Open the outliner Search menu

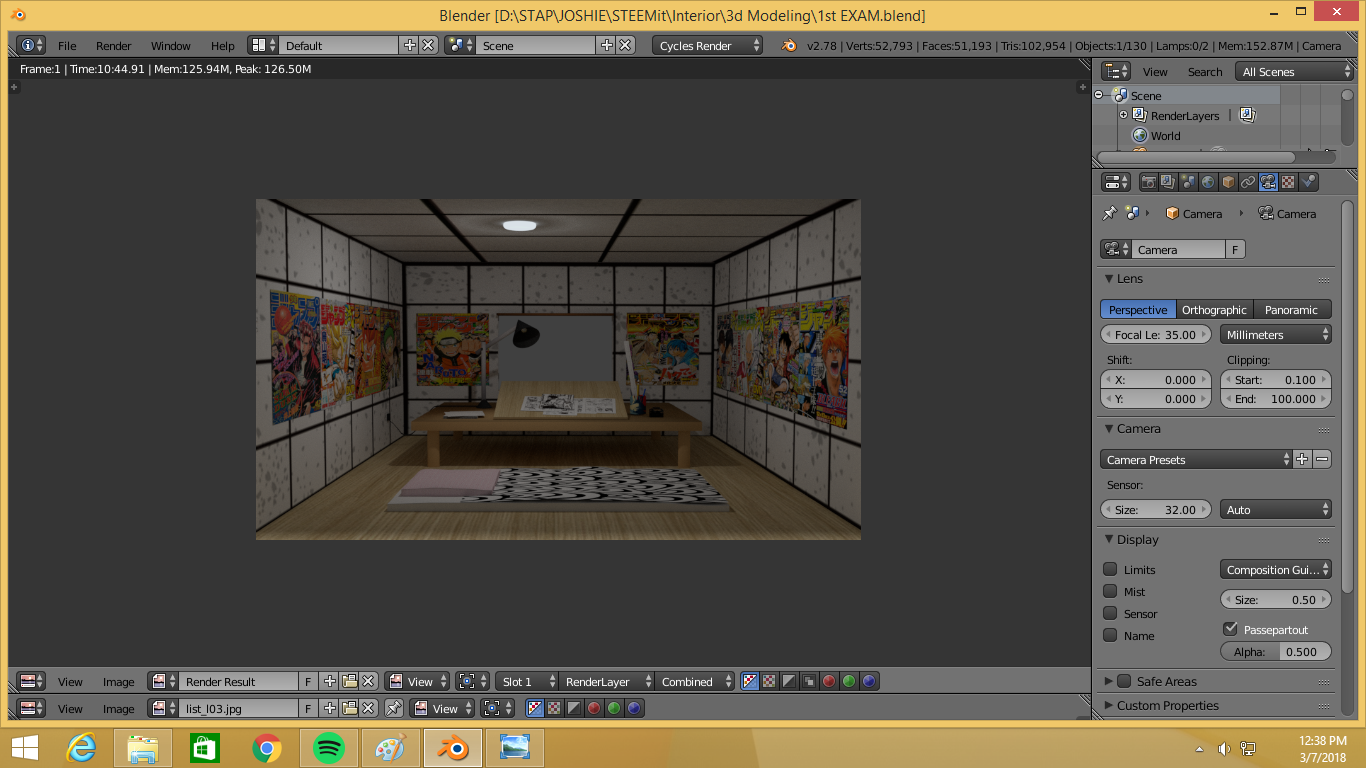(x=1205, y=71)
